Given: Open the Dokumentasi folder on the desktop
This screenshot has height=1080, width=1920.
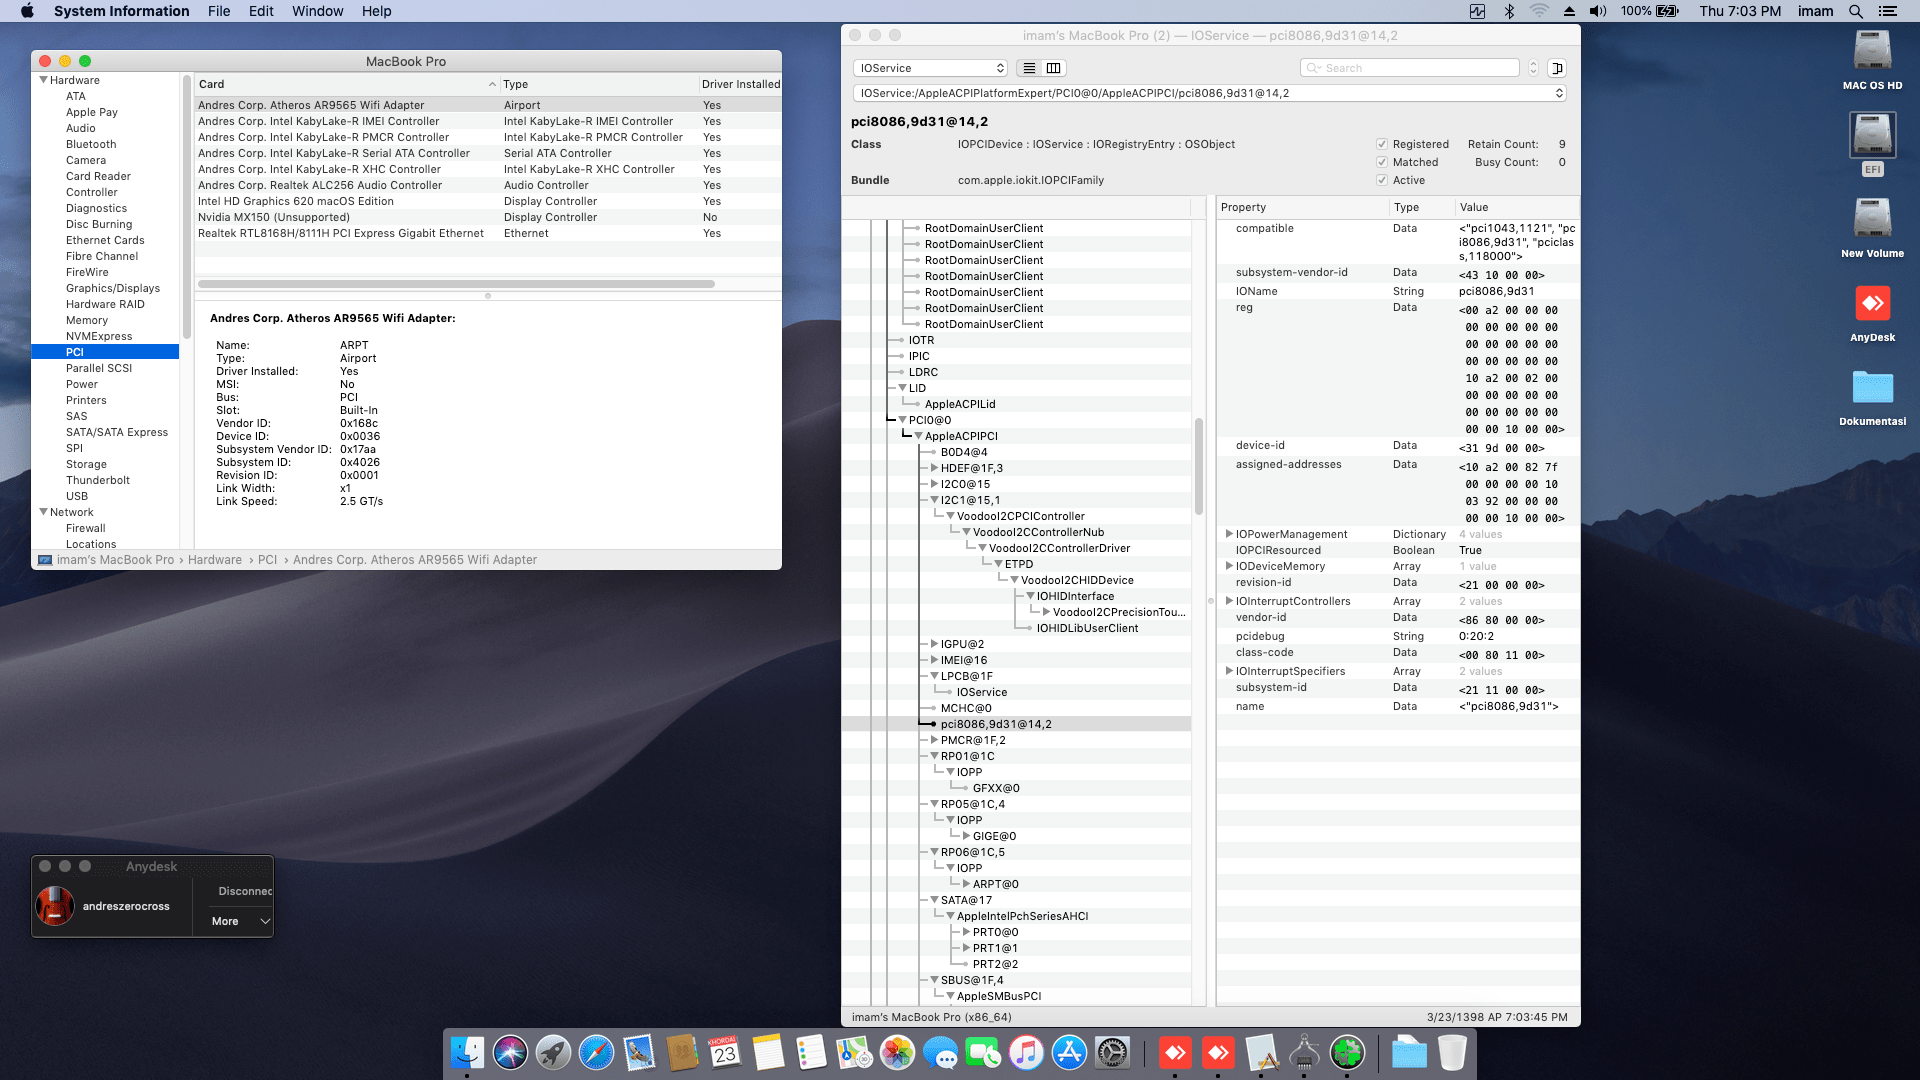Looking at the screenshot, I should pyautogui.click(x=1872, y=396).
